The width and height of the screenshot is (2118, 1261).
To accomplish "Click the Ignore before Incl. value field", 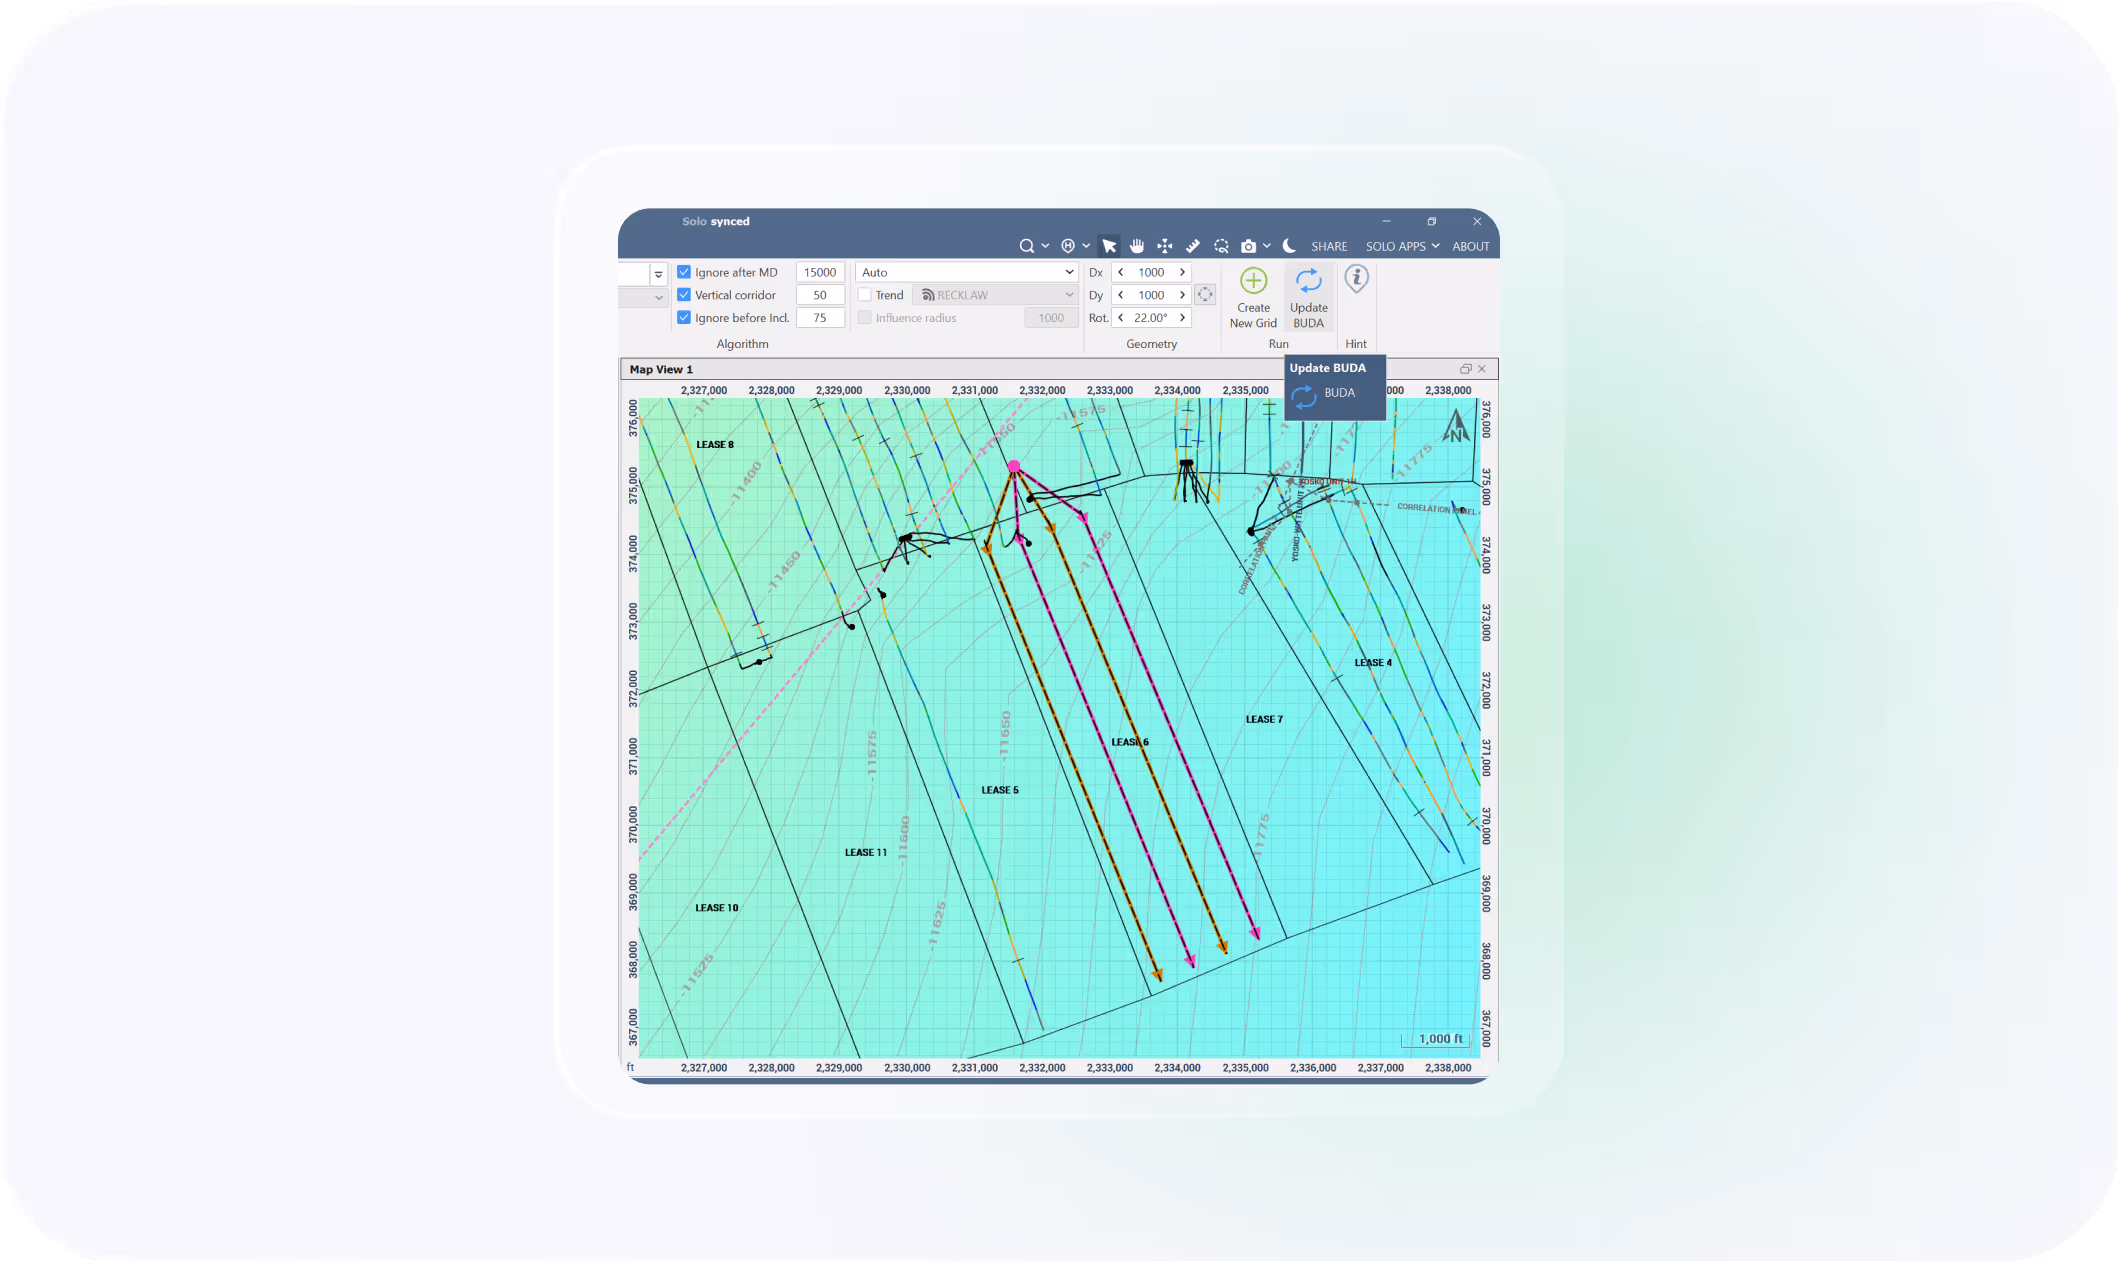I will tap(820, 318).
